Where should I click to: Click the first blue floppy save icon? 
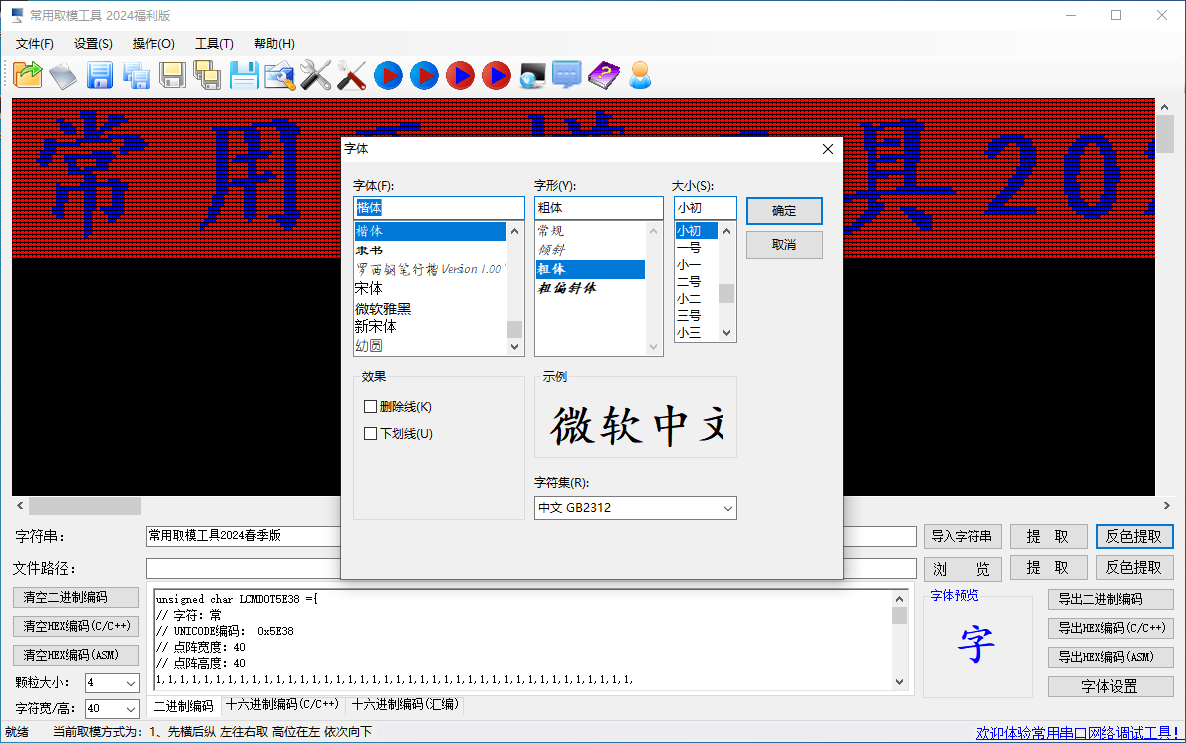point(99,75)
